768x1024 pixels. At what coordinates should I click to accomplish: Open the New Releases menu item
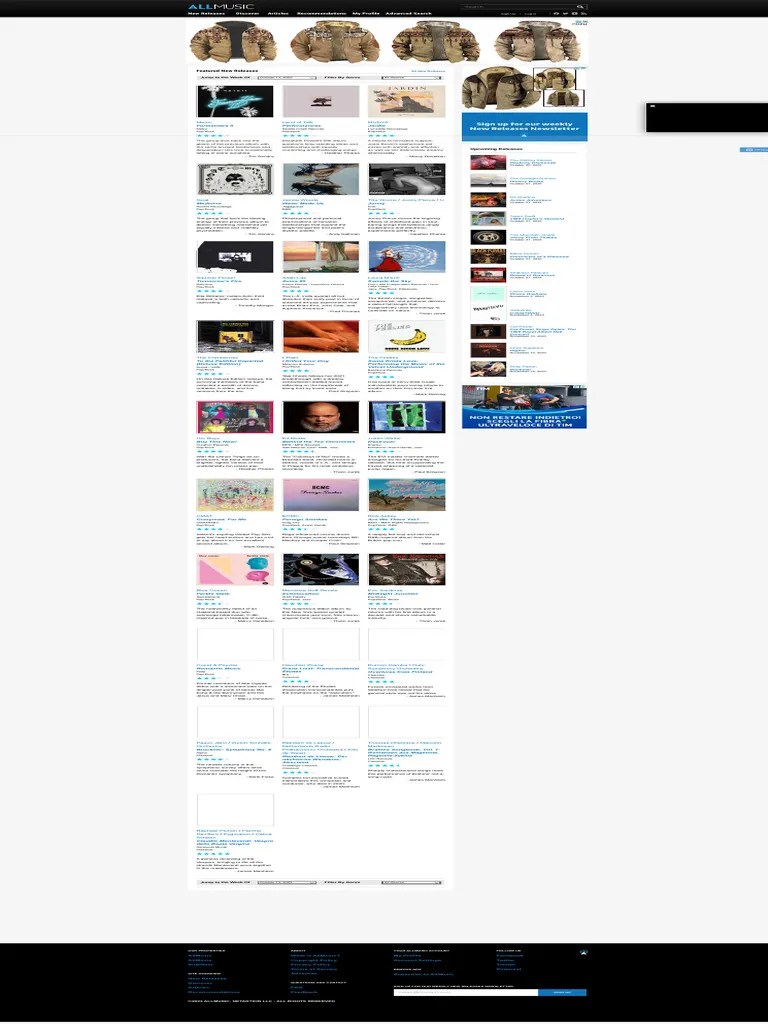pyautogui.click(x=206, y=13)
